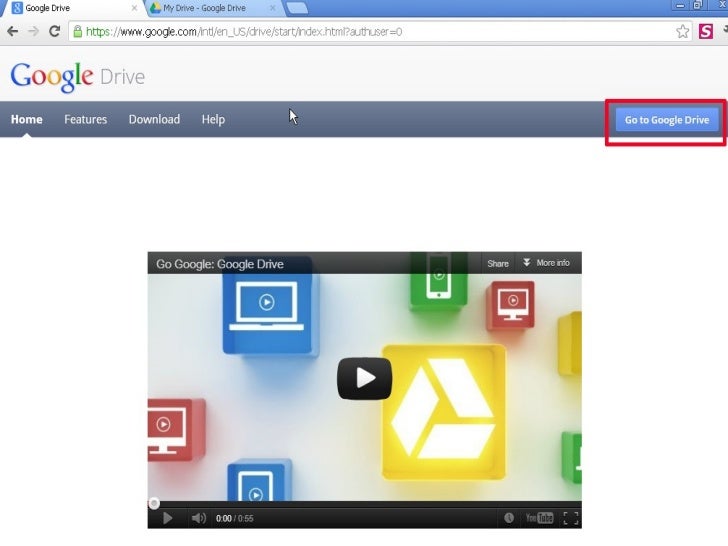This screenshot has height=546, width=728.
Task: Open the Download navigation item
Action: [x=154, y=119]
